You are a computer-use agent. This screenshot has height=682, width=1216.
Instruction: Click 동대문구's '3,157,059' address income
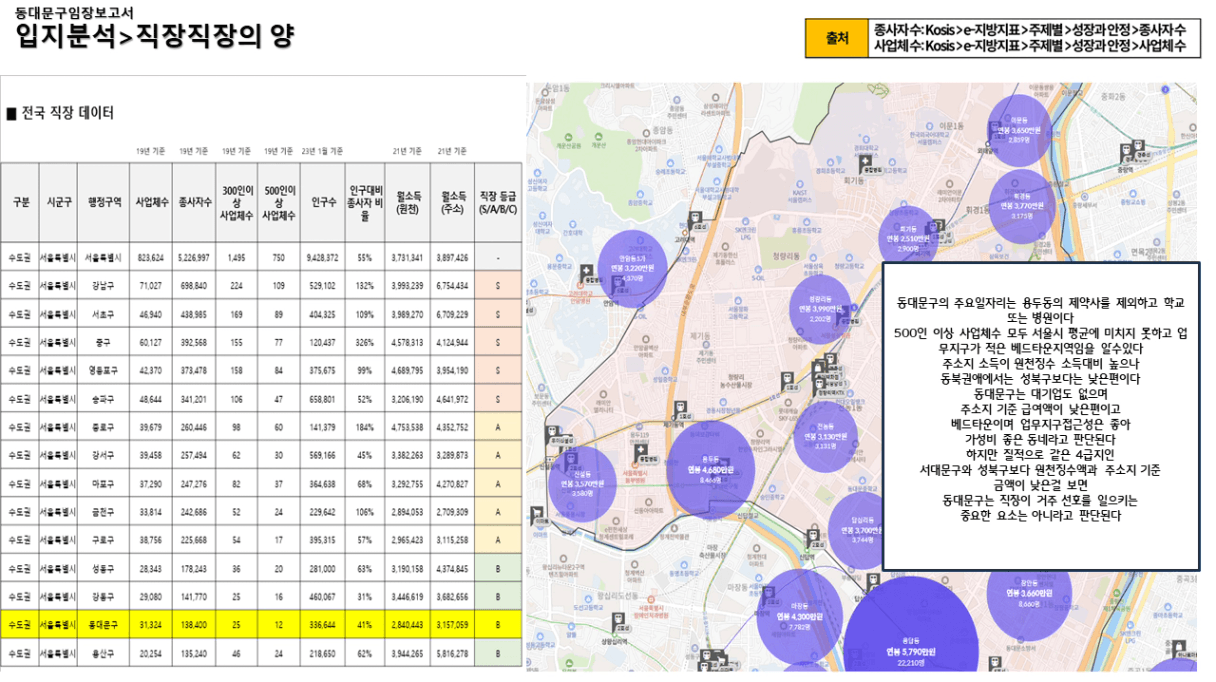452,625
